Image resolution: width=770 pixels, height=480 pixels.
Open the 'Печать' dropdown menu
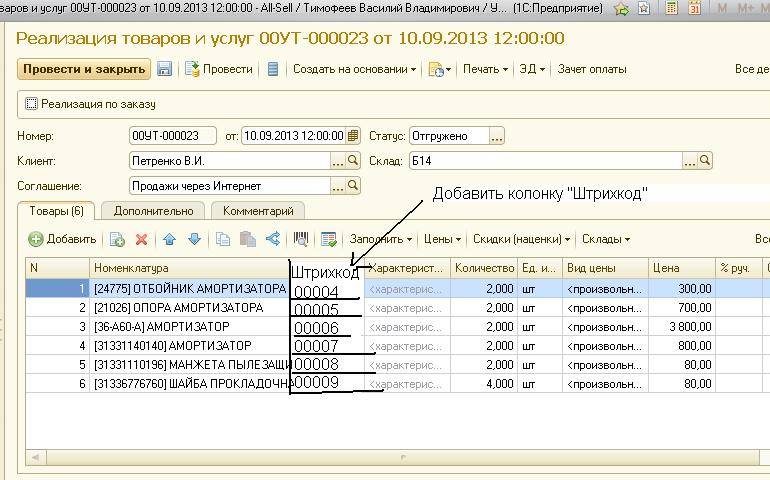[485, 69]
